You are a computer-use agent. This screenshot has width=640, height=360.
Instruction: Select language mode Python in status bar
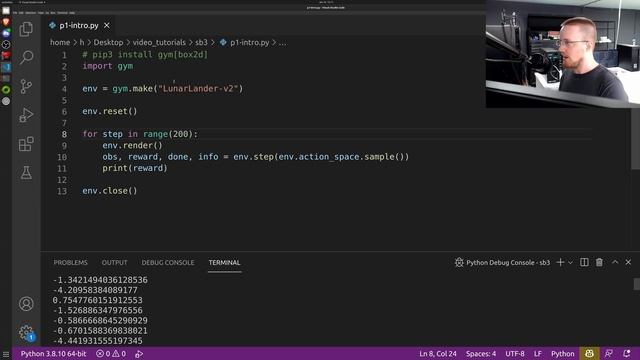562,353
